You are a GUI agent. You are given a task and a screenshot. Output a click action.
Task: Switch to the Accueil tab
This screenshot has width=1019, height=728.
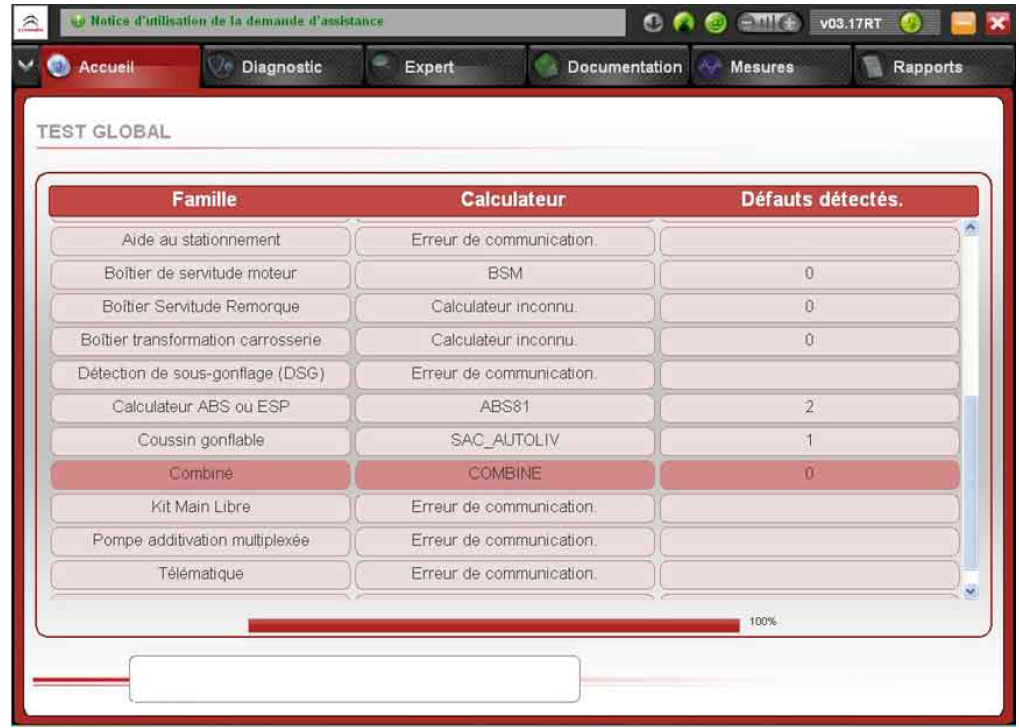click(x=122, y=66)
